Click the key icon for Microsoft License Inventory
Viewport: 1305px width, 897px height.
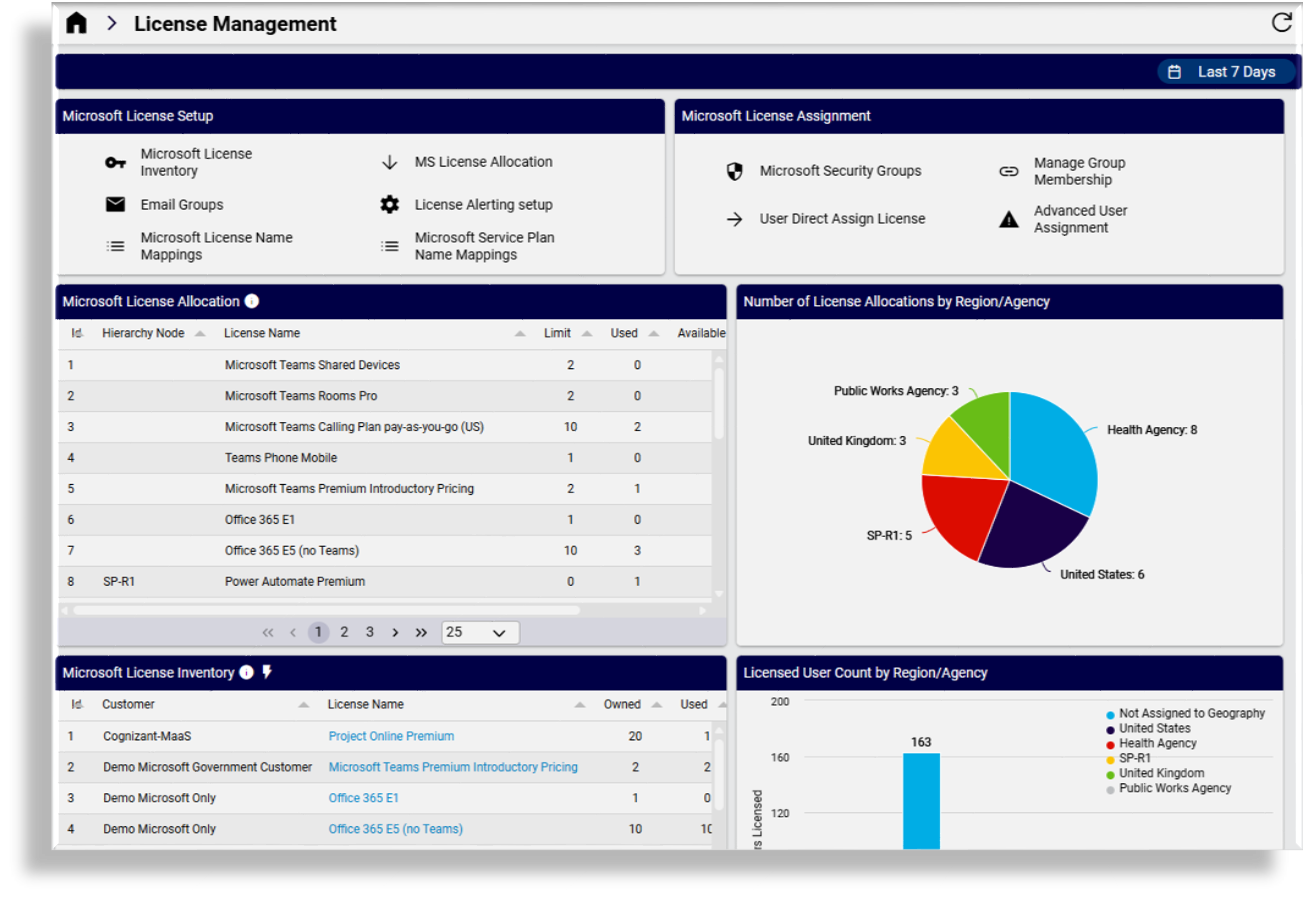click(116, 163)
